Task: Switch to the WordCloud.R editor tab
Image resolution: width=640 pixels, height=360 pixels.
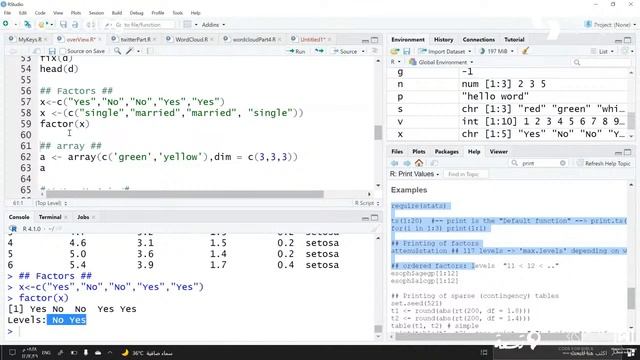Action: 191,40
